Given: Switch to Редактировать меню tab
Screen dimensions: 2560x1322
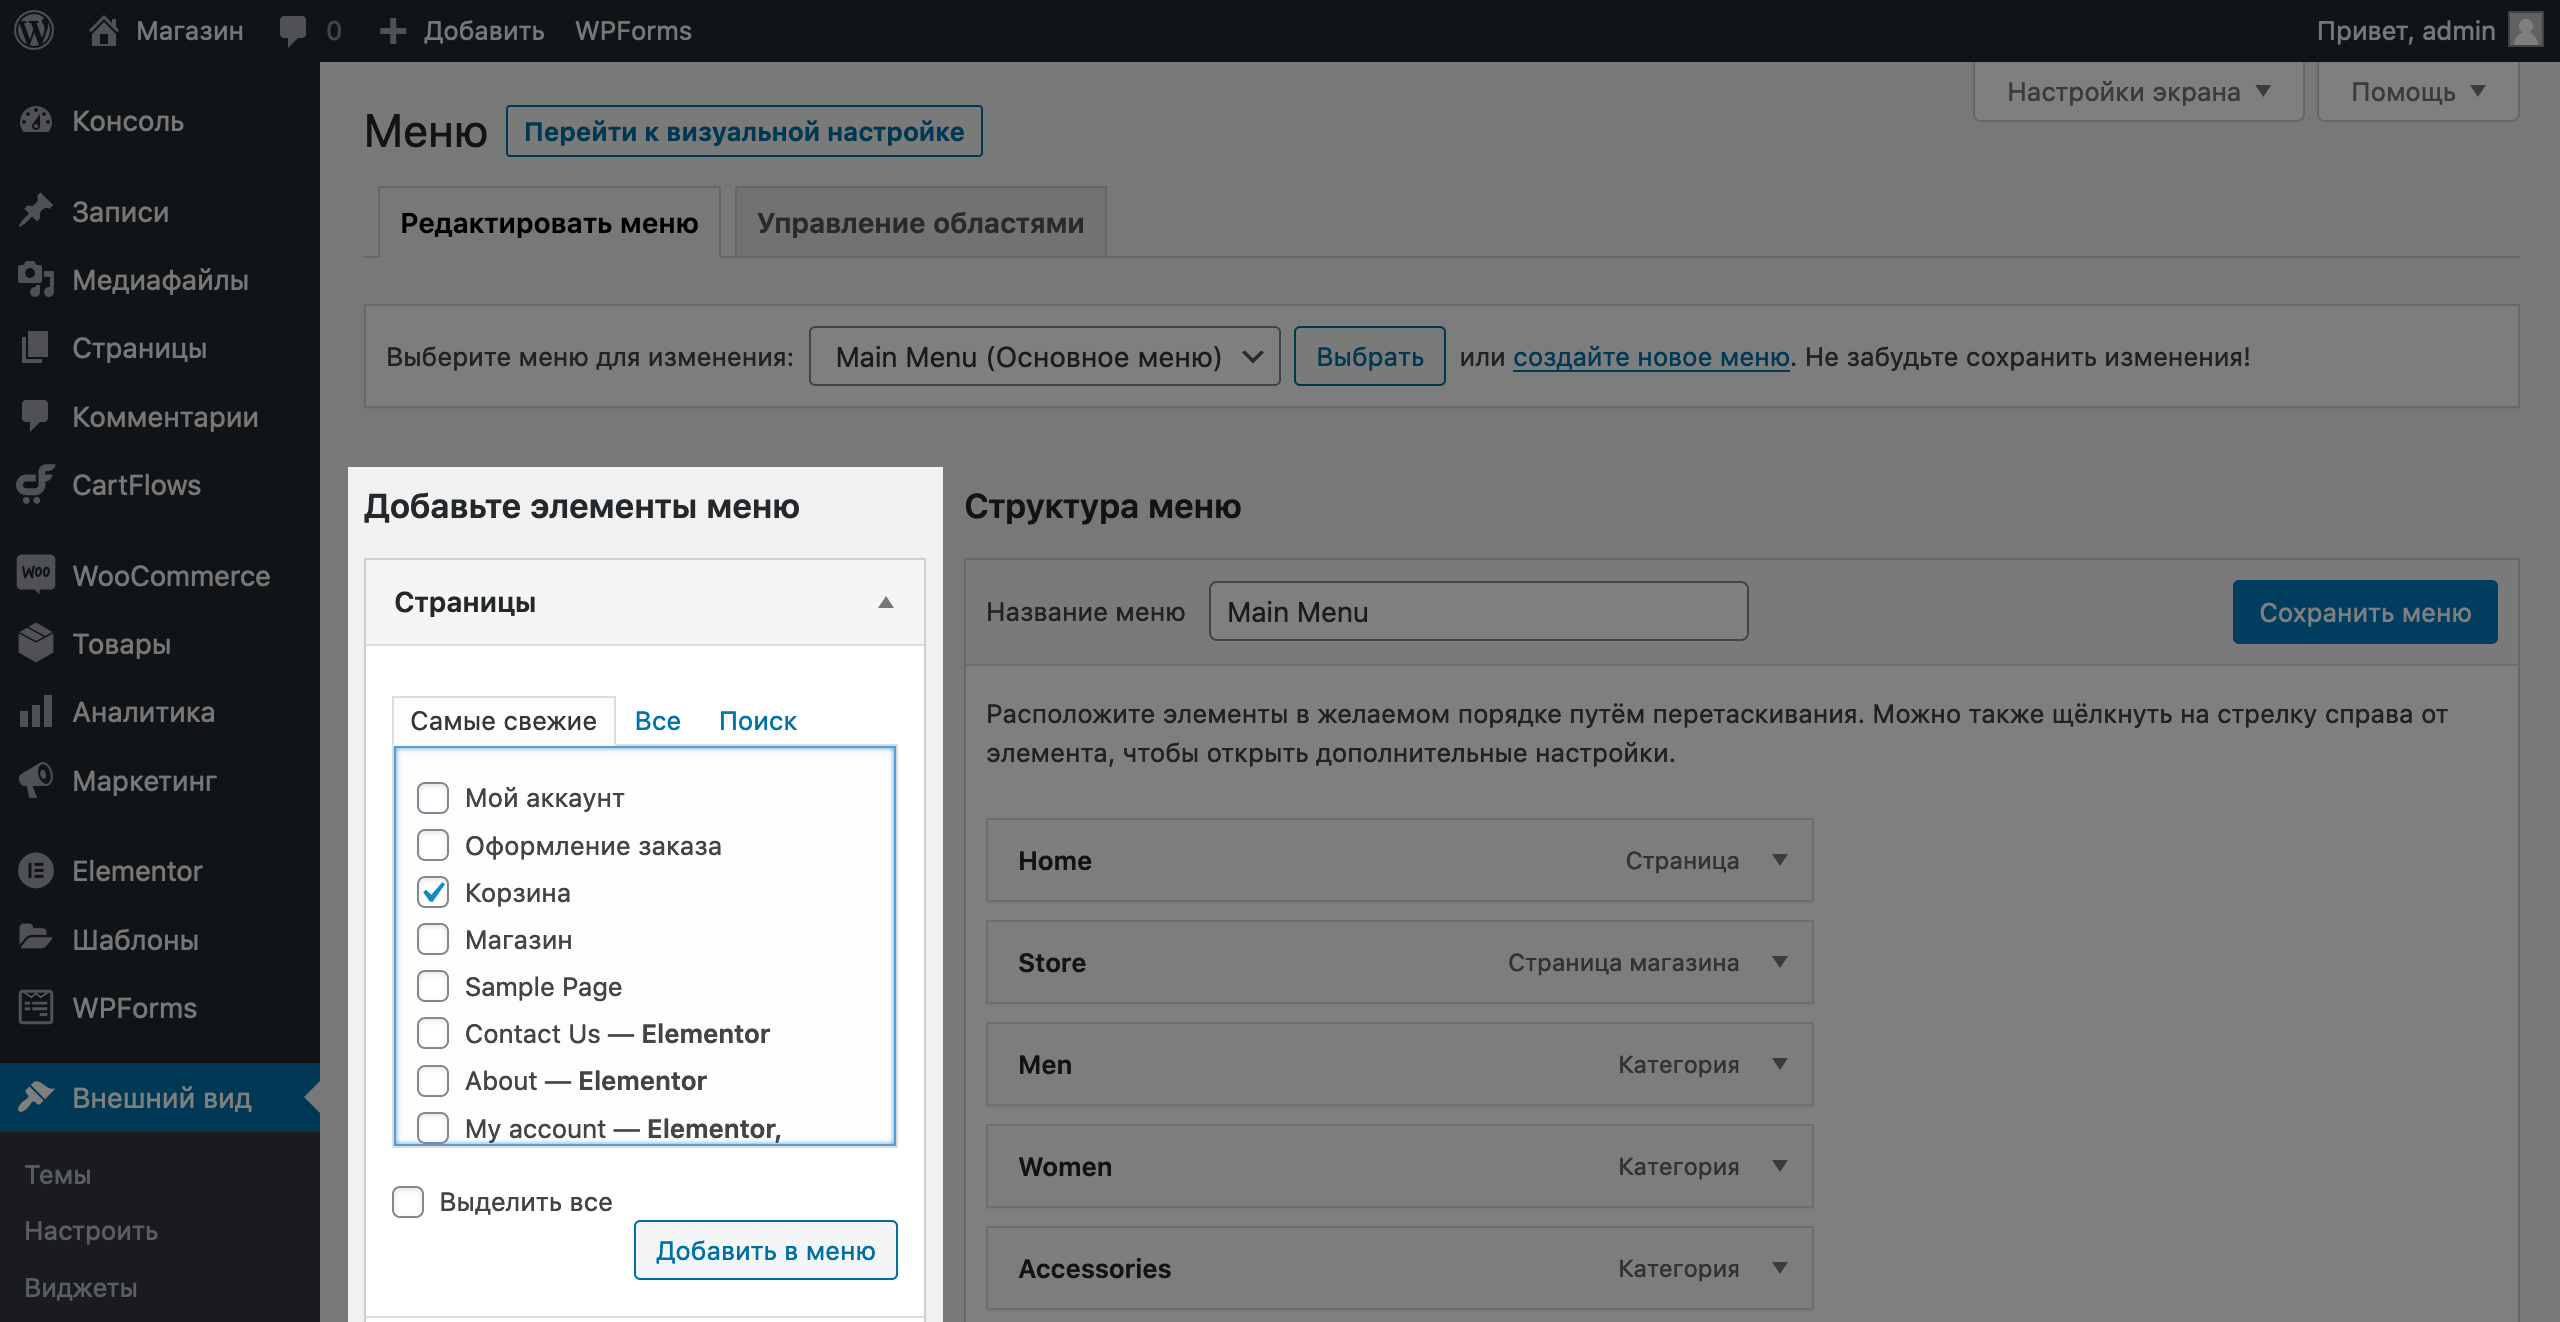Looking at the screenshot, I should pos(549,222).
